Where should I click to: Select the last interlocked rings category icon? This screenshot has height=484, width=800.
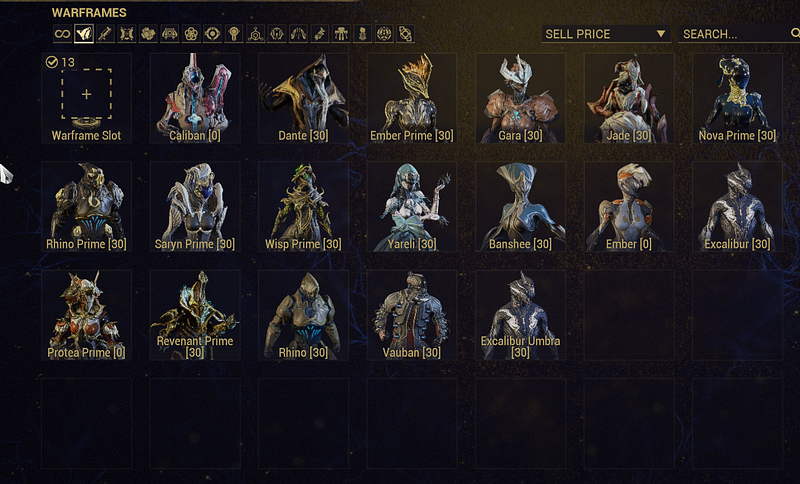(405, 34)
